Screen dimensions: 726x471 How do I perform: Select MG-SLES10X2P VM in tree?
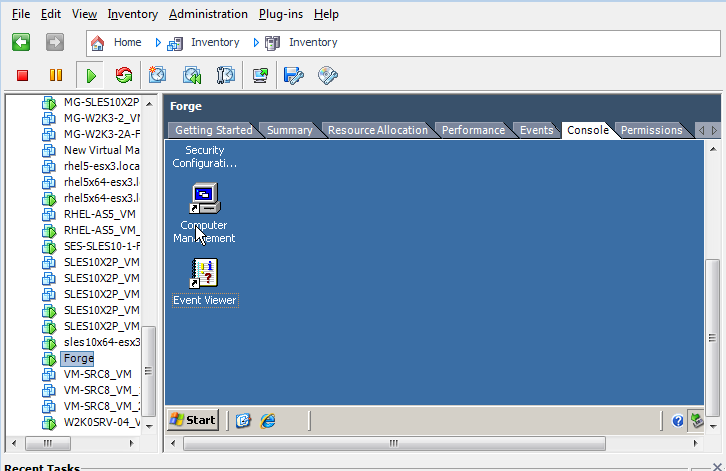click(x=101, y=102)
